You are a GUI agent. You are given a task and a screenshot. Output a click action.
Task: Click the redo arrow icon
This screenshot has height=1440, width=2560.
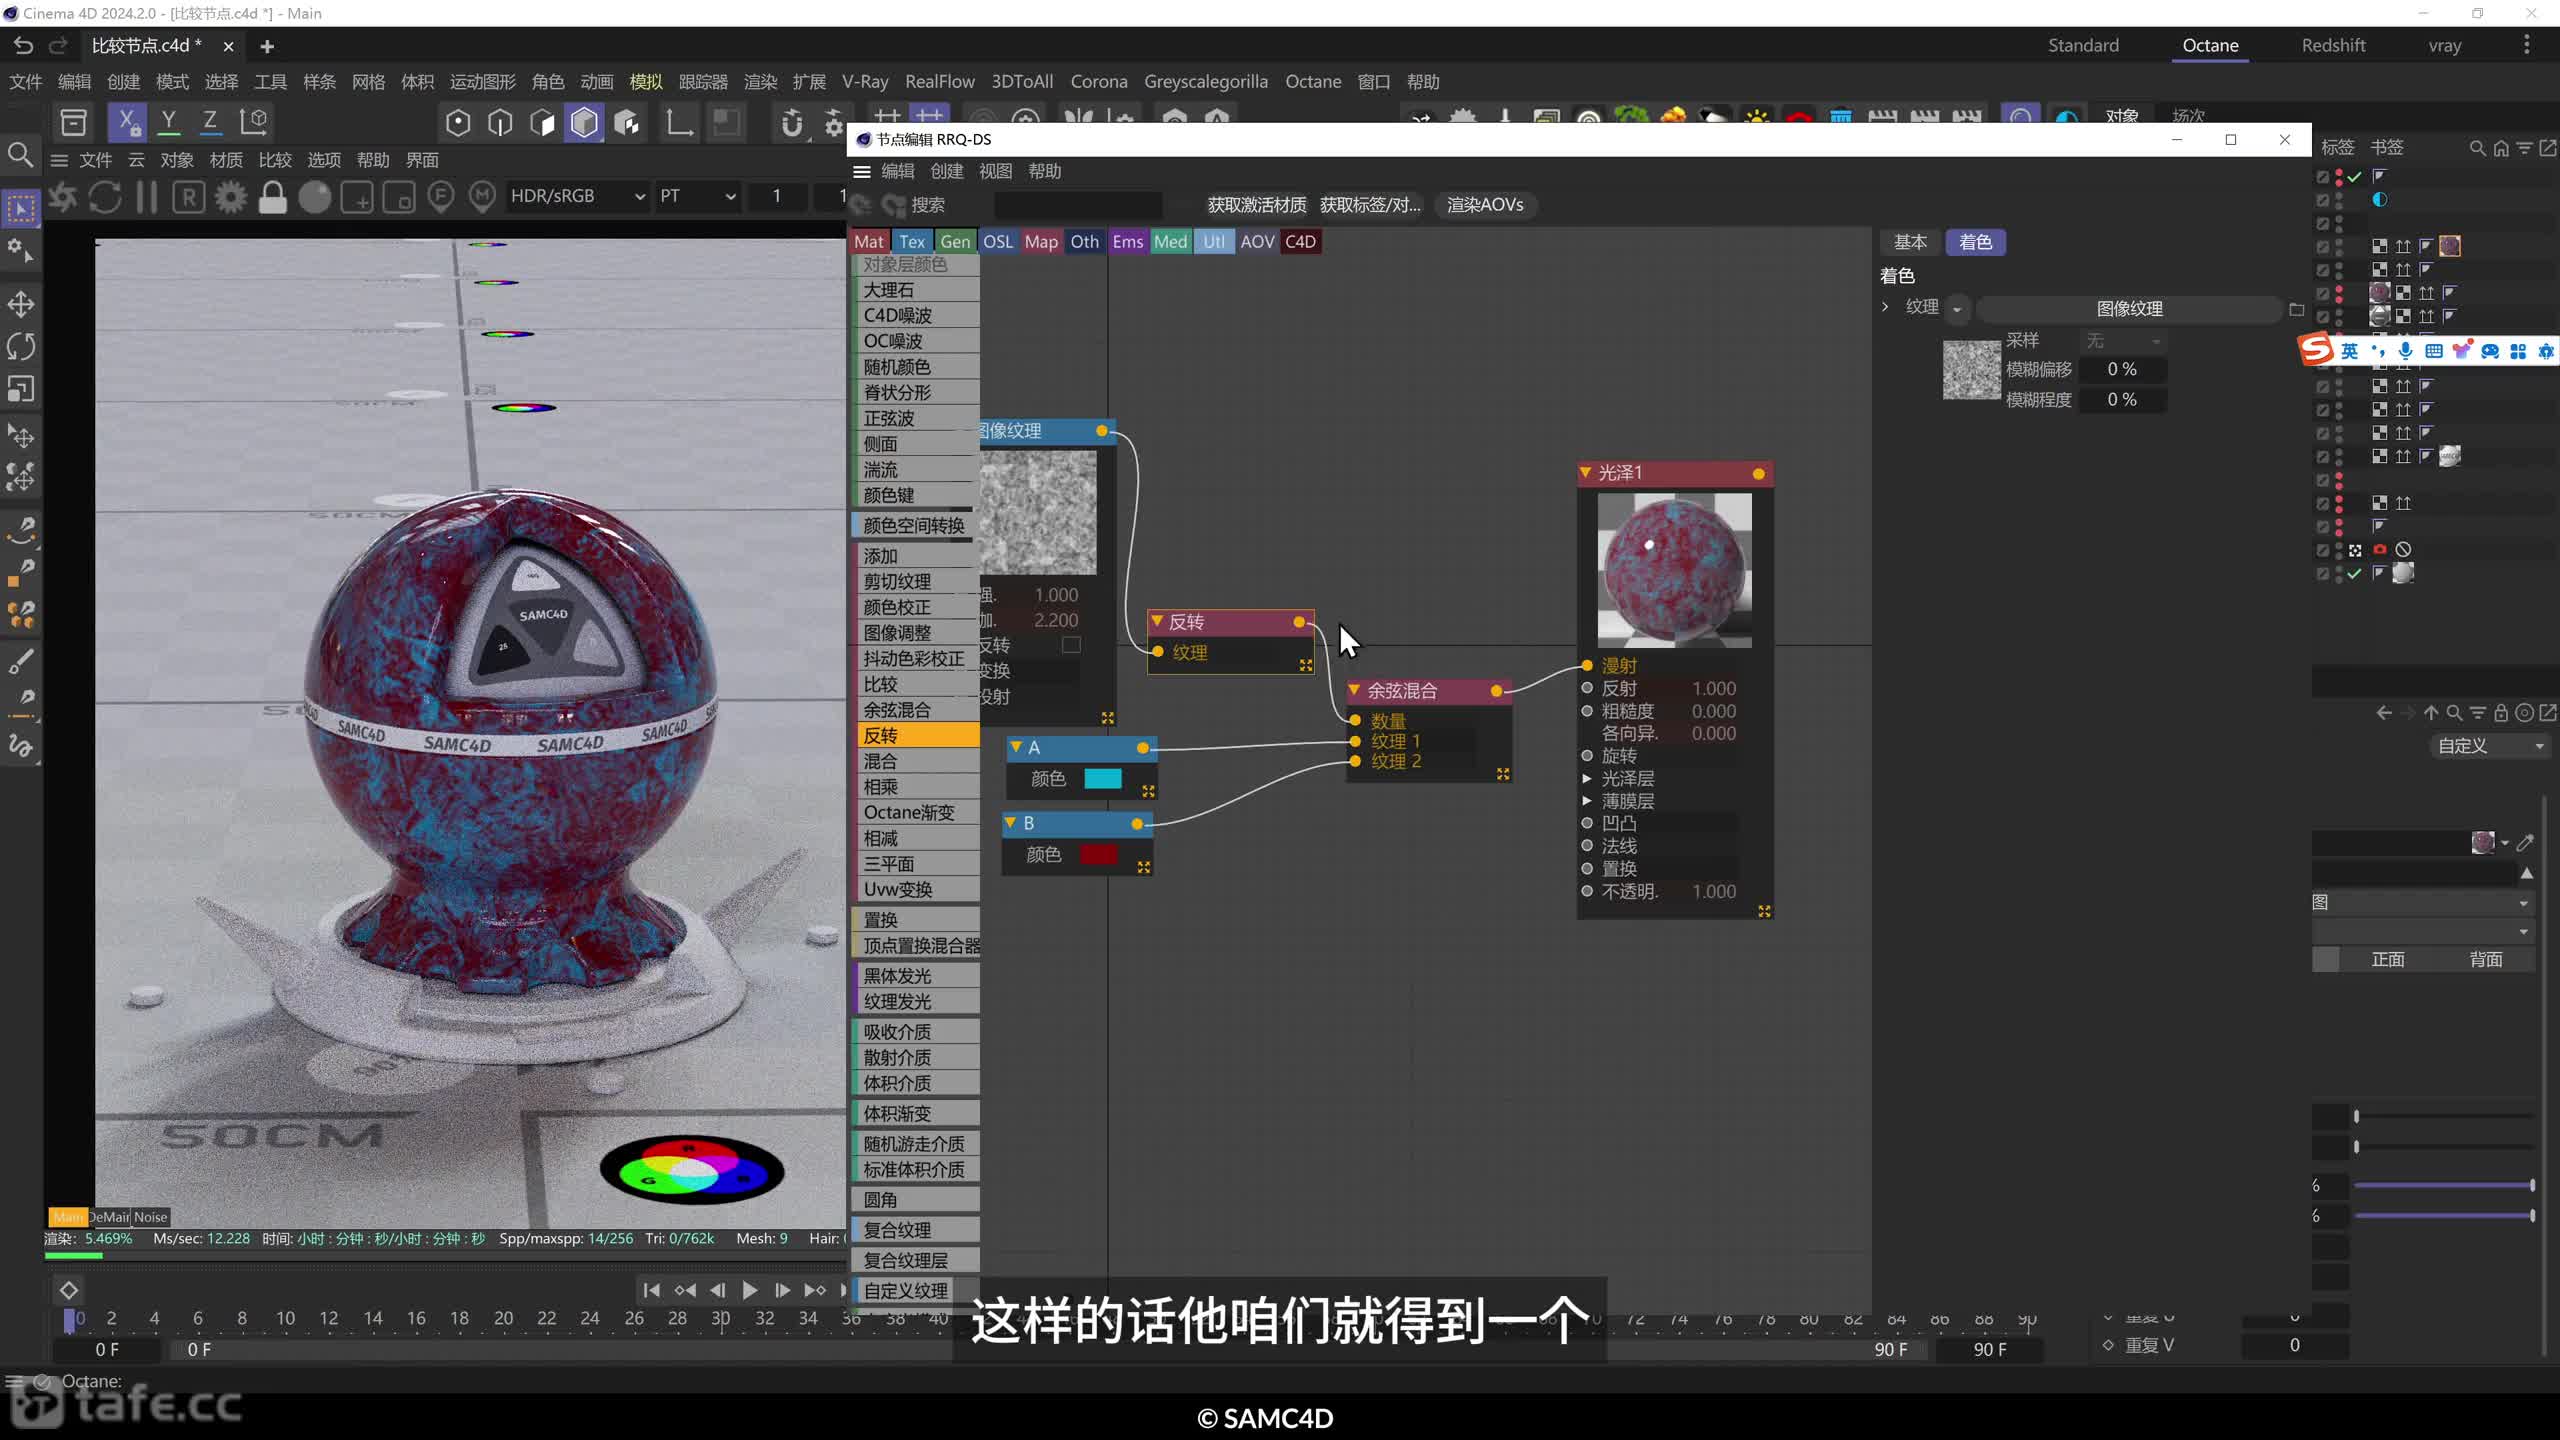pos(58,46)
